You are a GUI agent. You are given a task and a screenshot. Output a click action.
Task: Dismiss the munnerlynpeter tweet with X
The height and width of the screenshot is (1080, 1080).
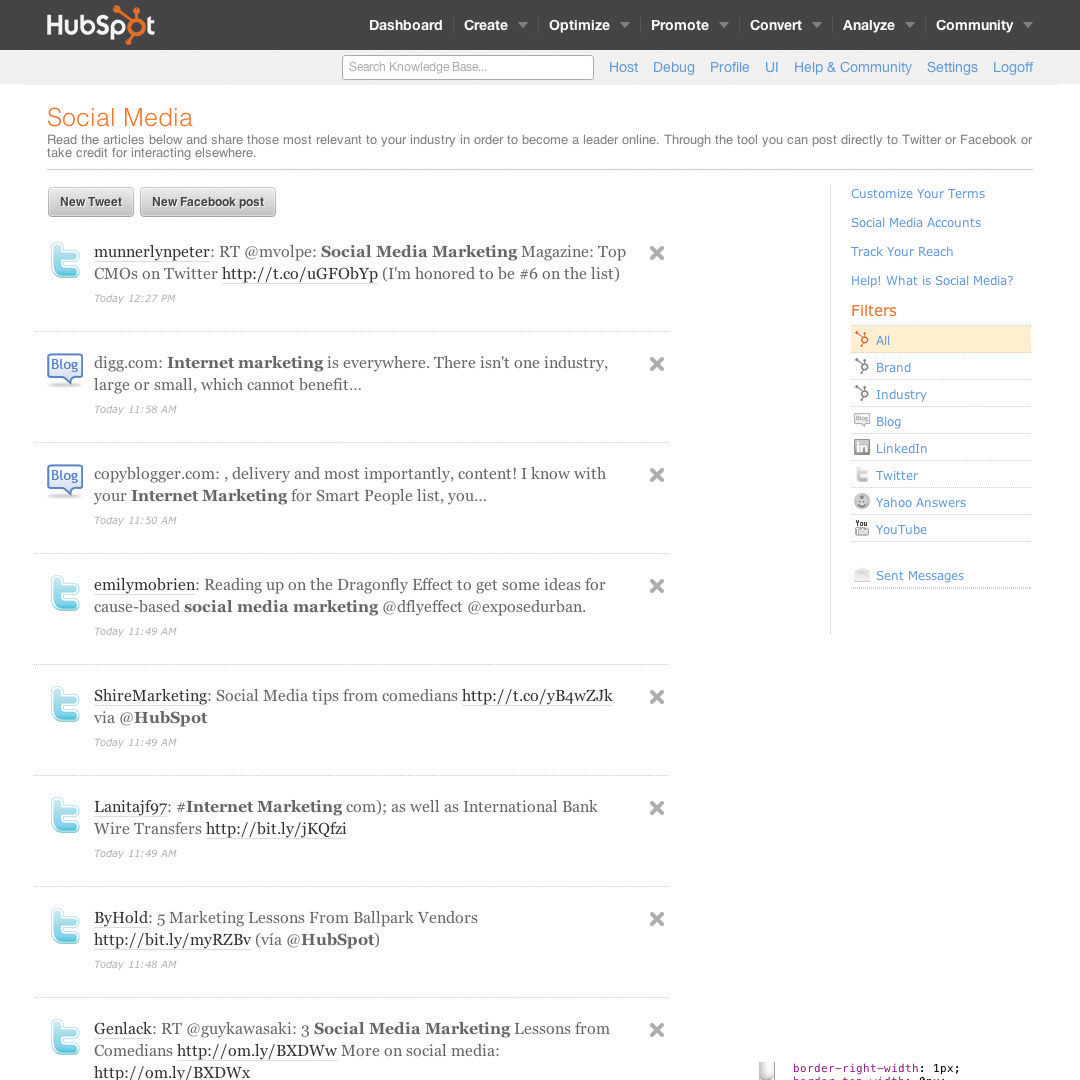(657, 253)
